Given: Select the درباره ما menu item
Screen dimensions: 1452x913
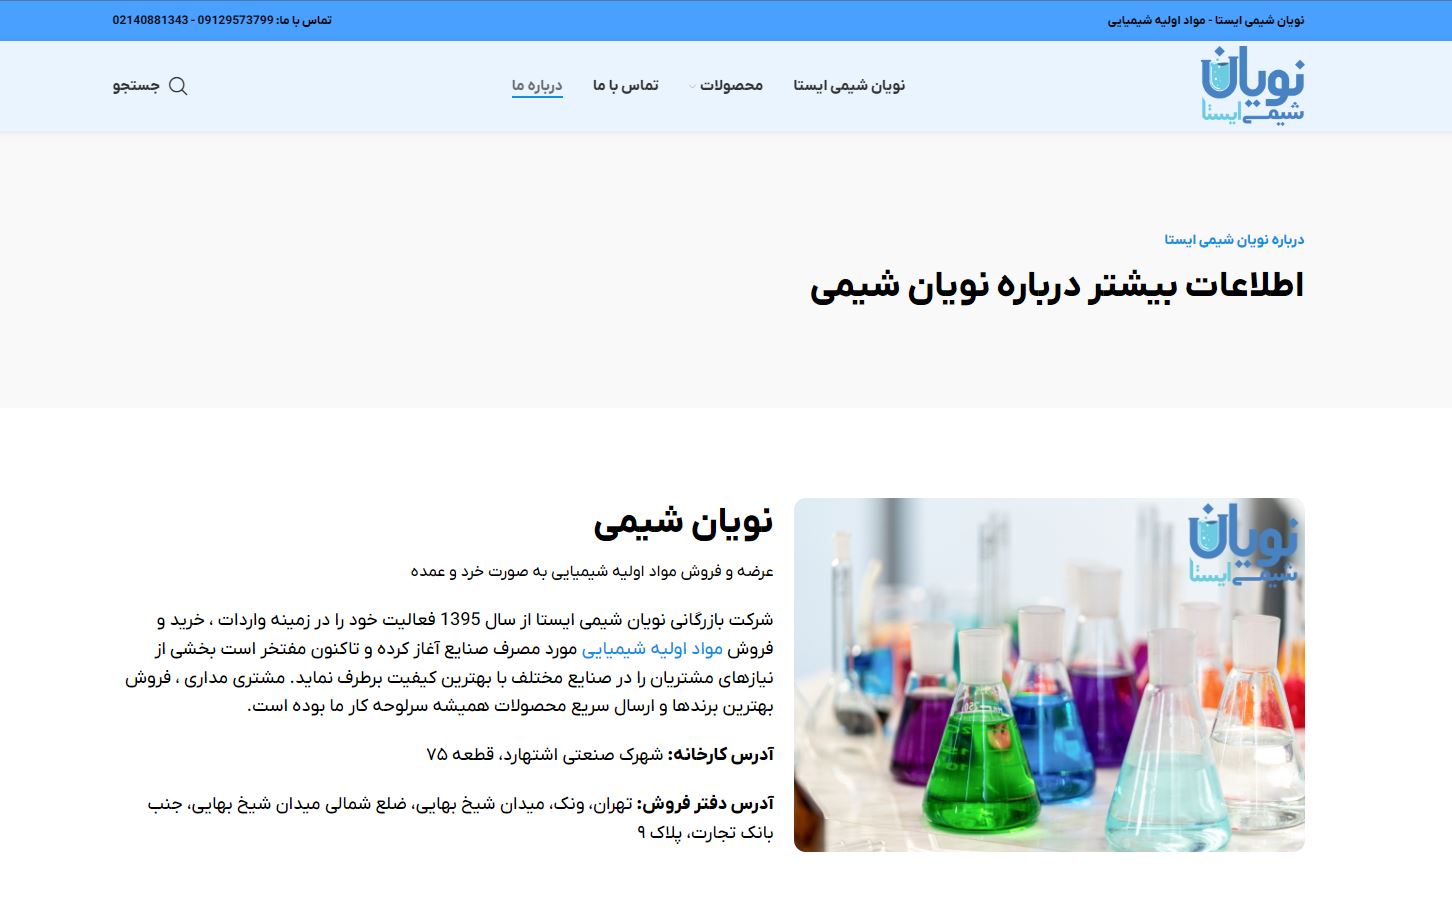Looking at the screenshot, I should point(537,86).
